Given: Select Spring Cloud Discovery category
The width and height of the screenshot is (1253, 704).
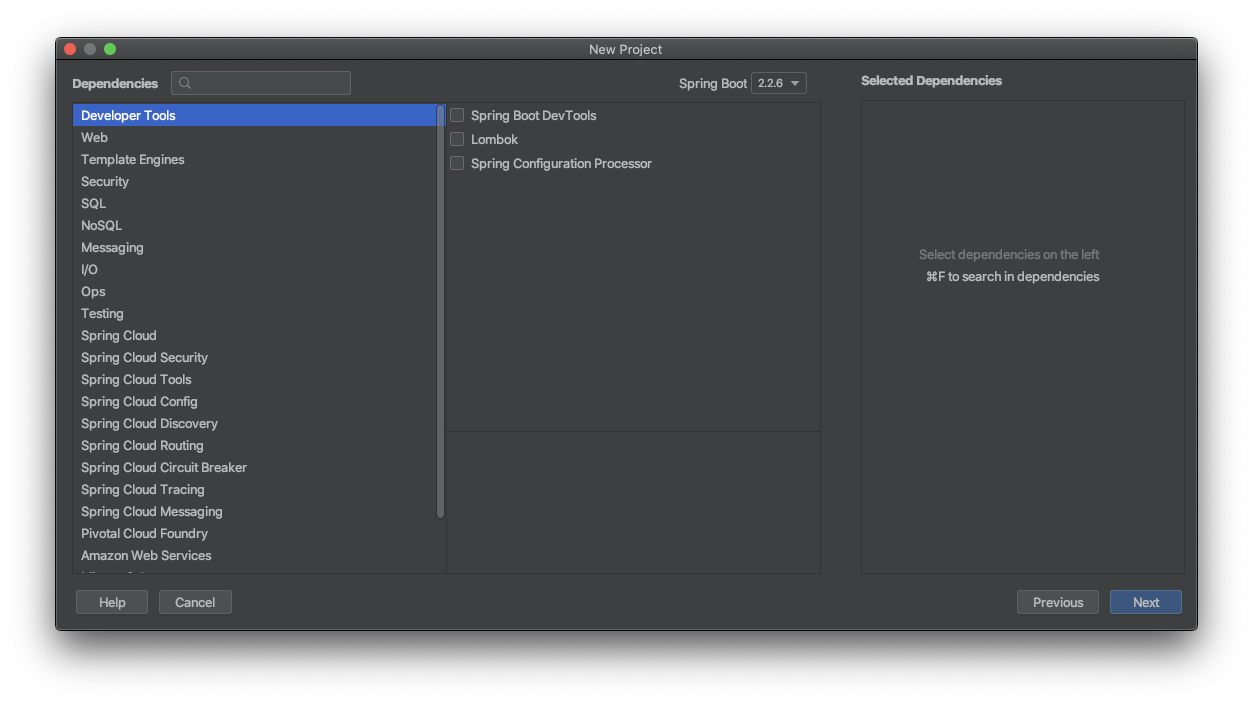Looking at the screenshot, I should (255, 423).
